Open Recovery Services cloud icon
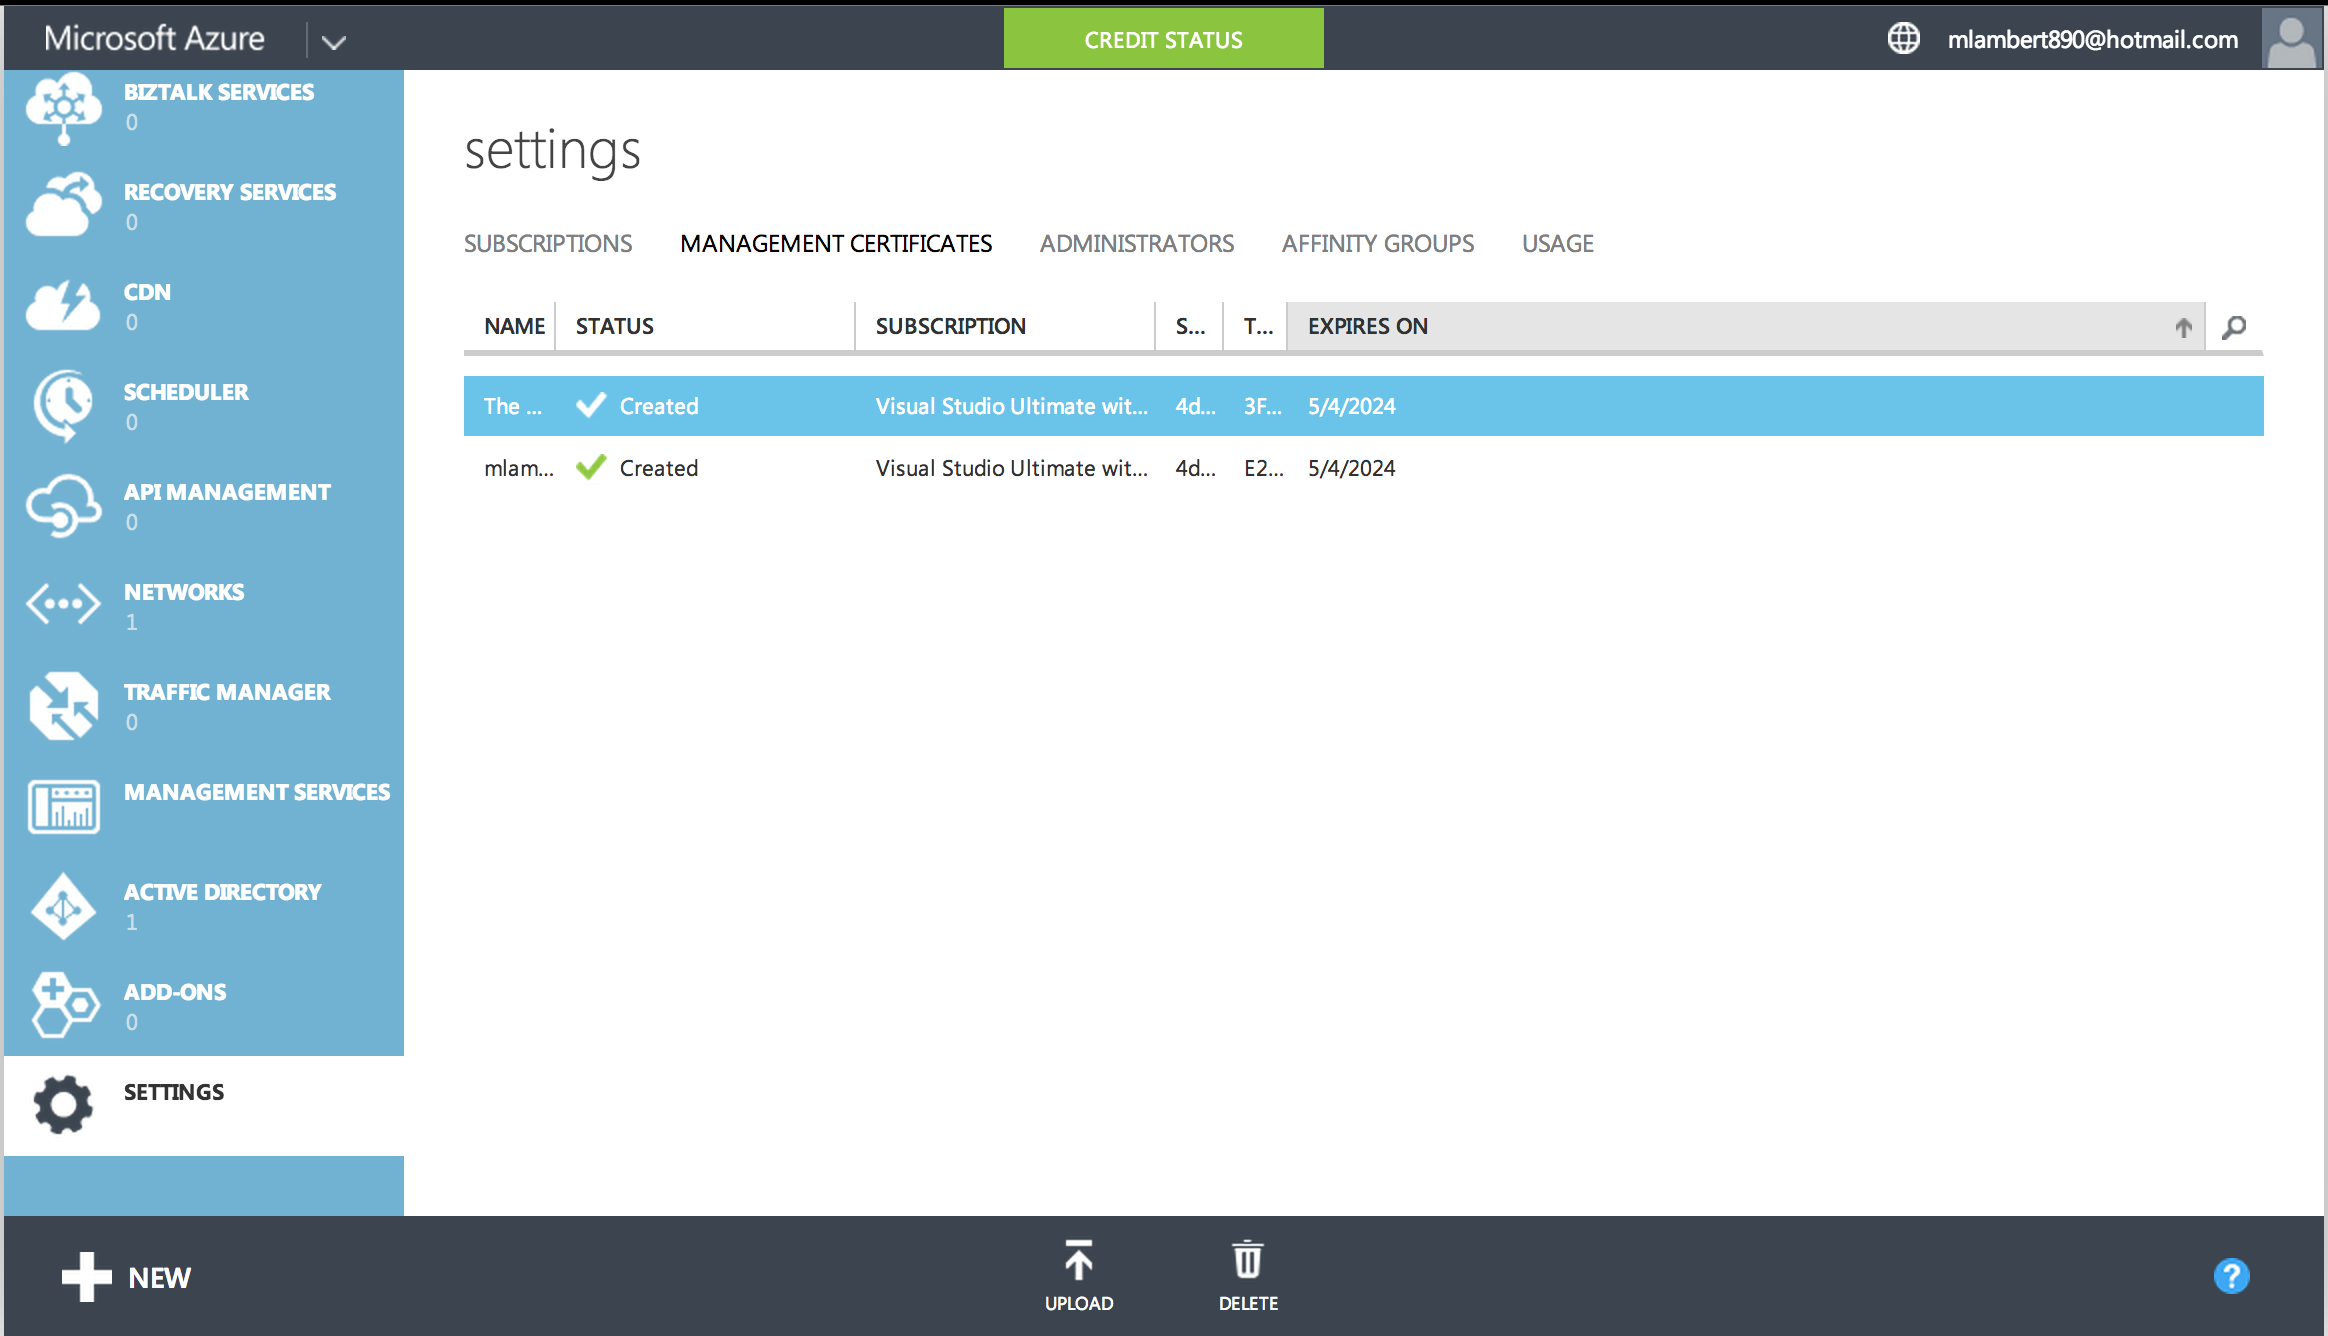This screenshot has height=1336, width=2328. pyautogui.click(x=63, y=205)
